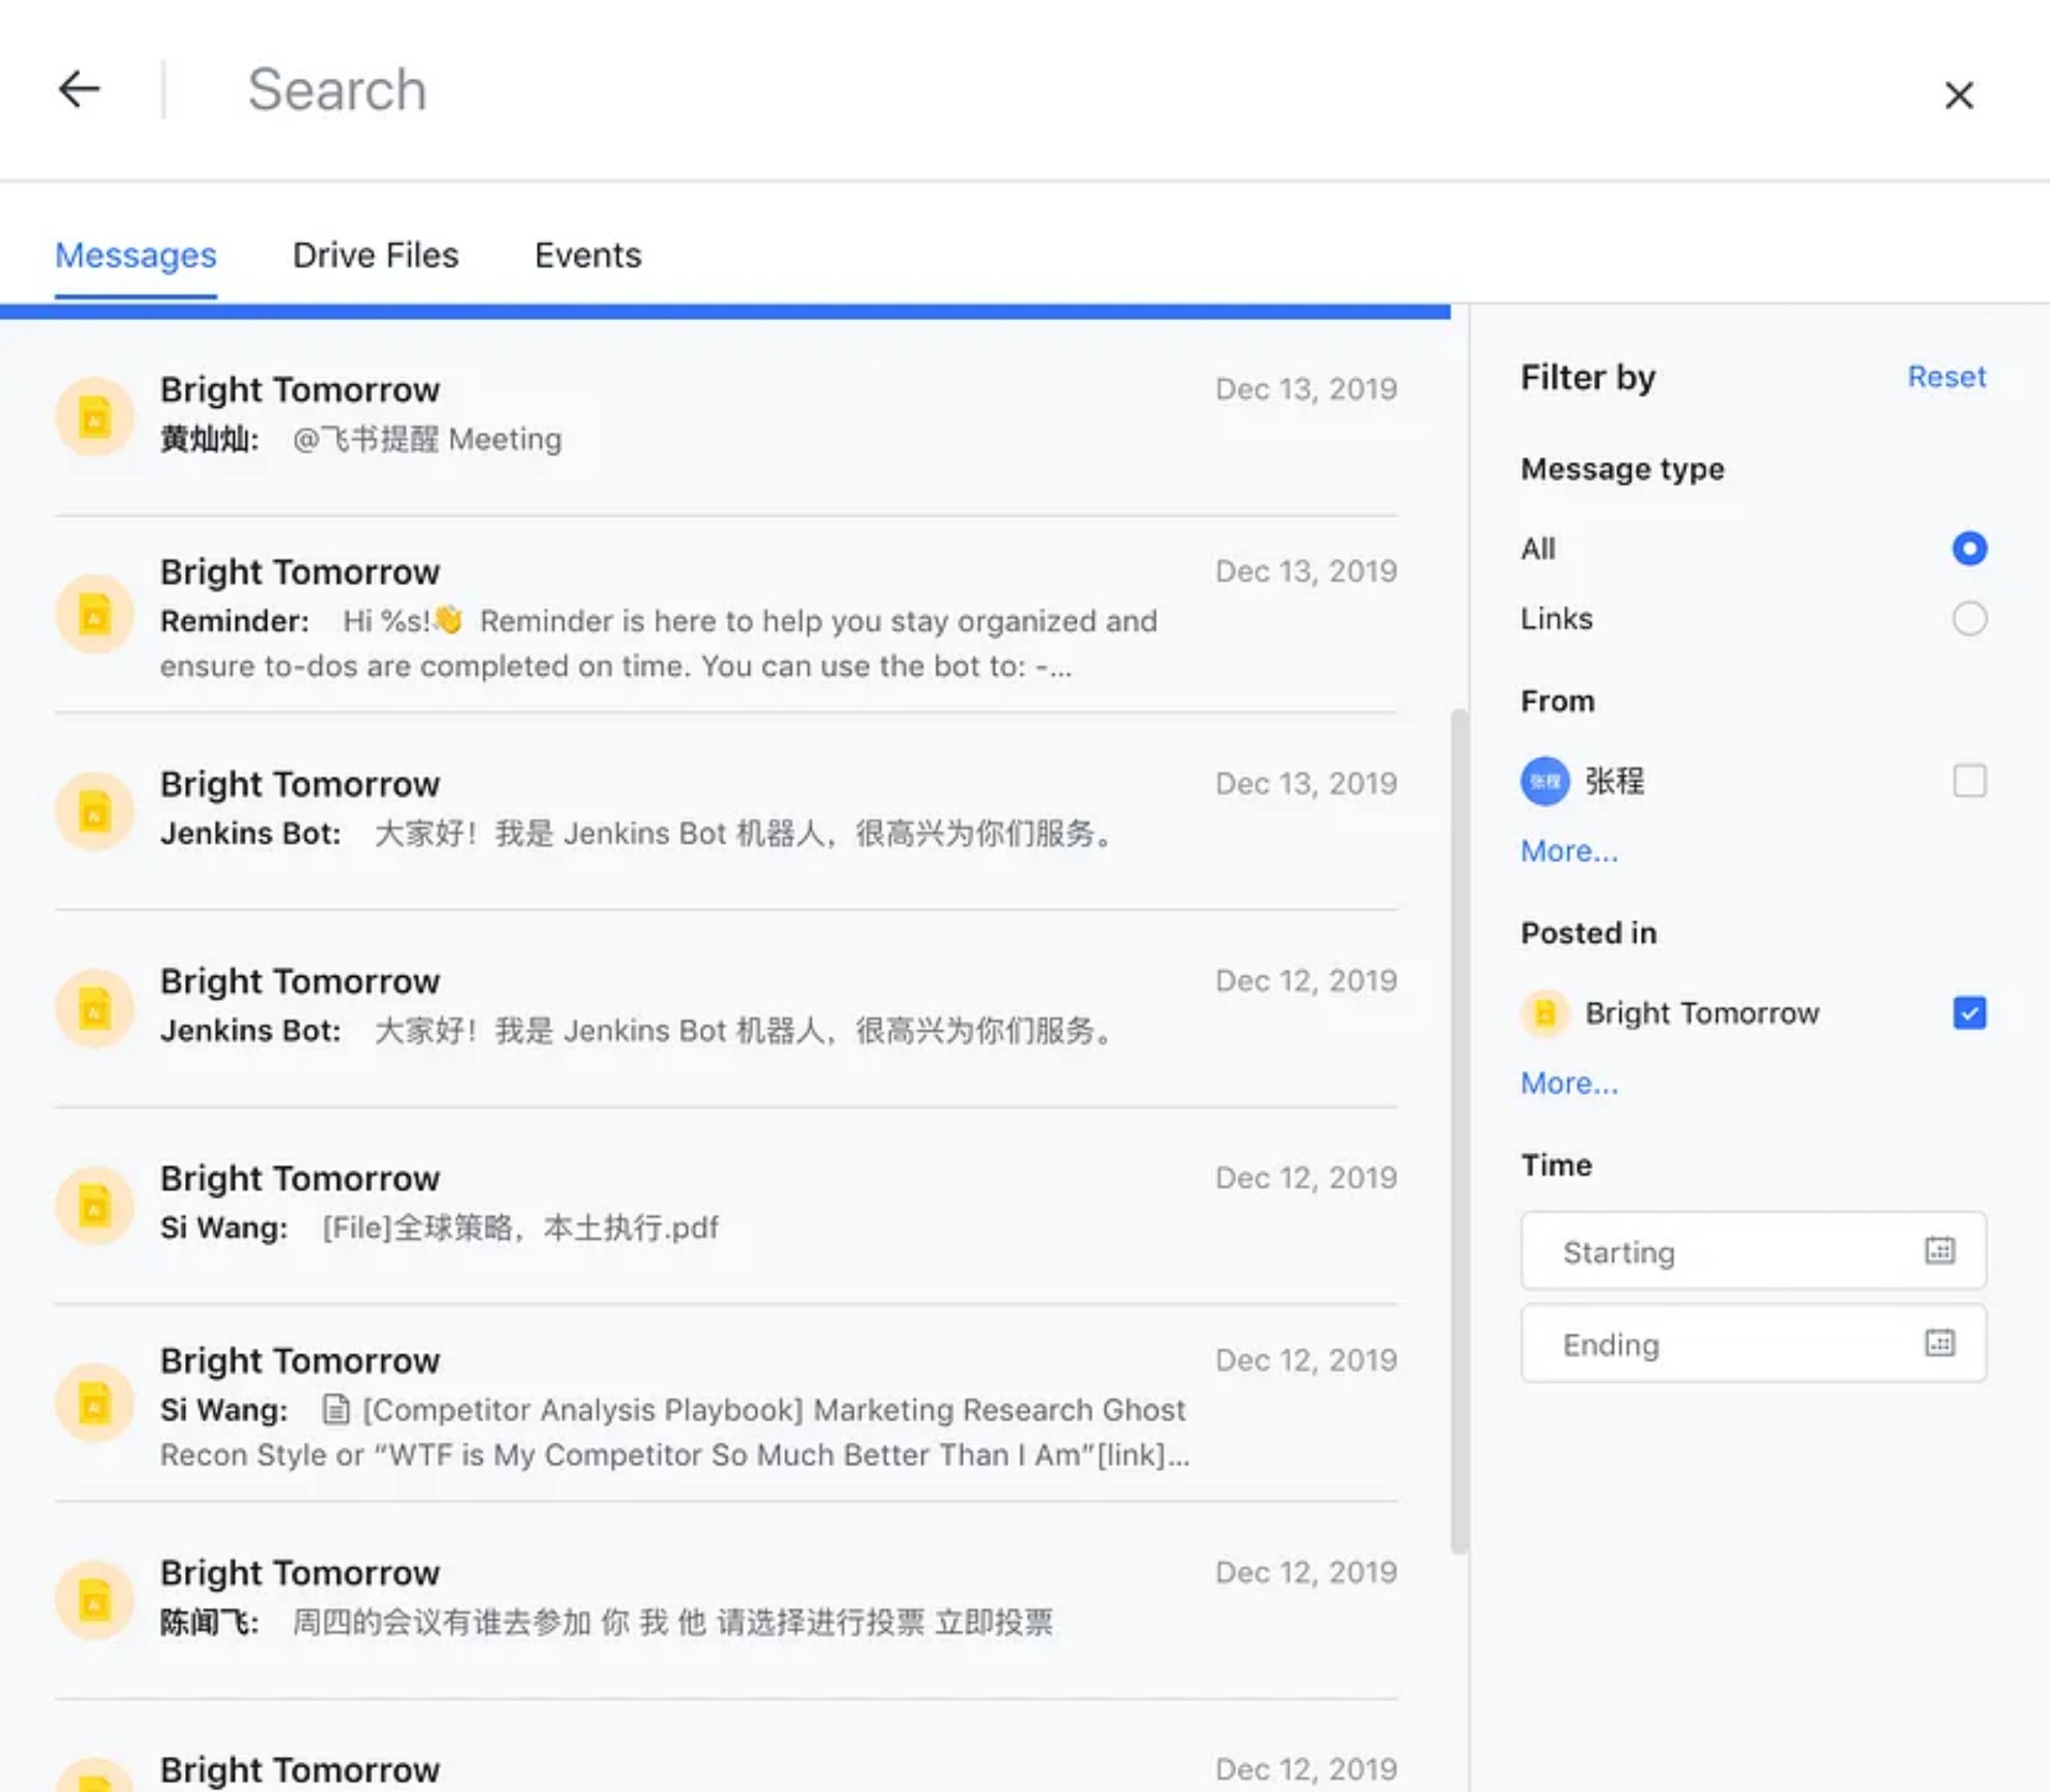The image size is (2050, 1792).
Task: Click avatar of 全球策略 pdf file message
Action: click(95, 1205)
